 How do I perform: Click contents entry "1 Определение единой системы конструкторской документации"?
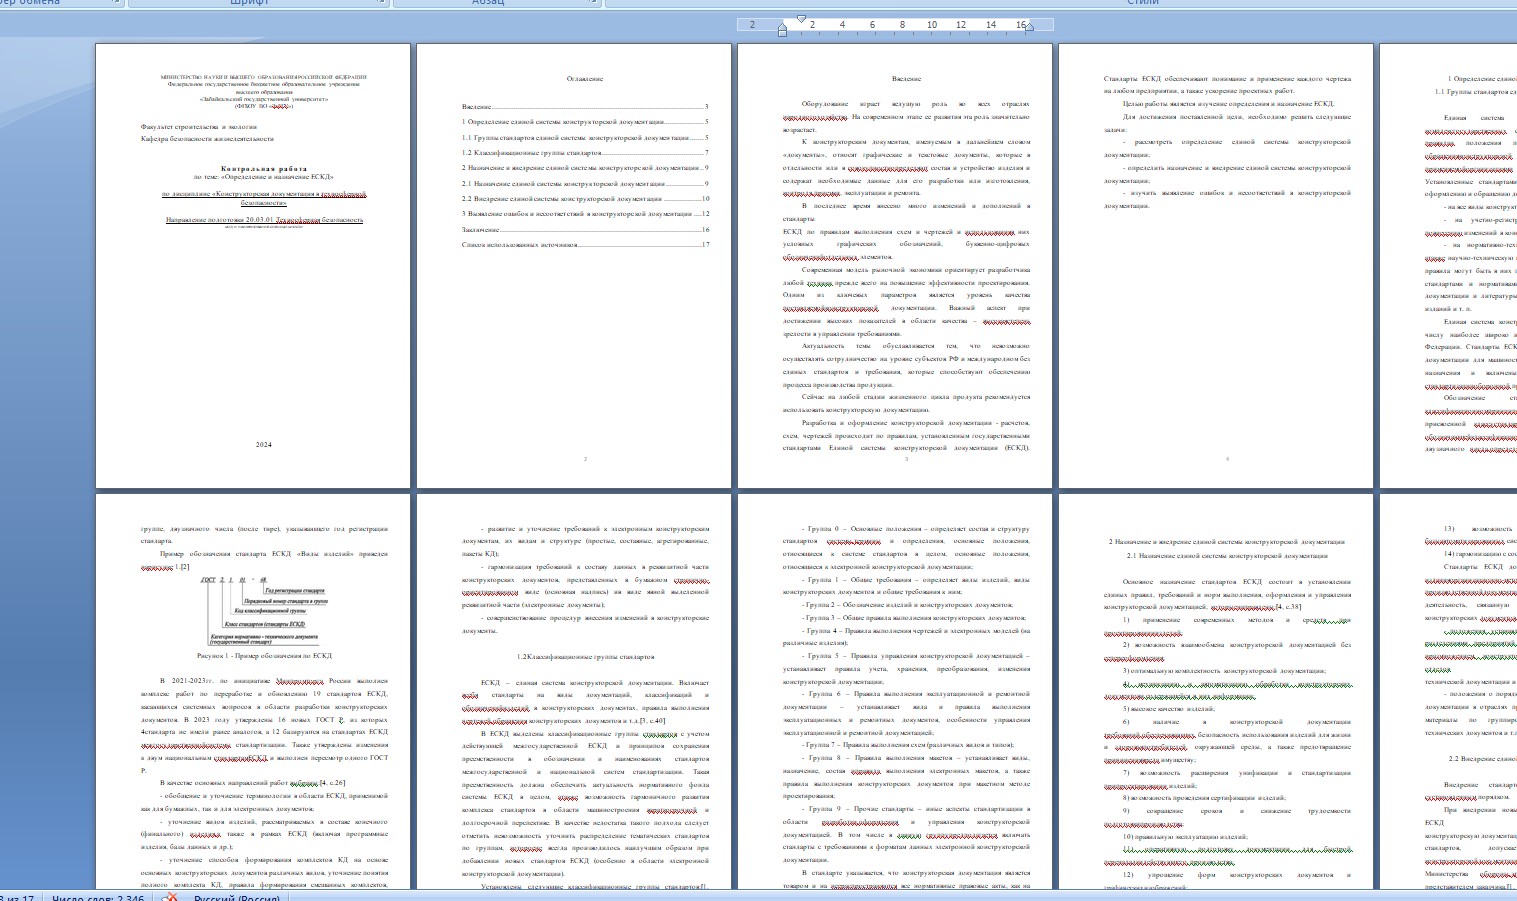(585, 122)
